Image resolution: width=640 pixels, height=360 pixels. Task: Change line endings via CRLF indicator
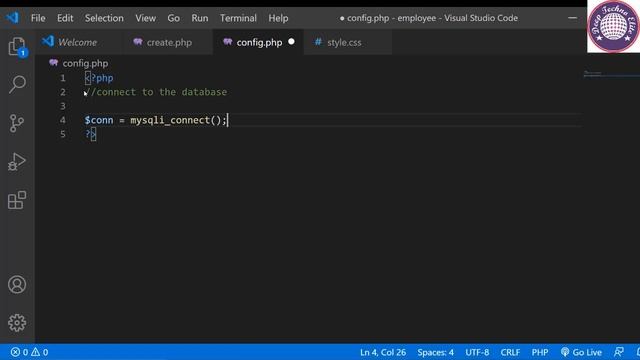tap(510, 352)
